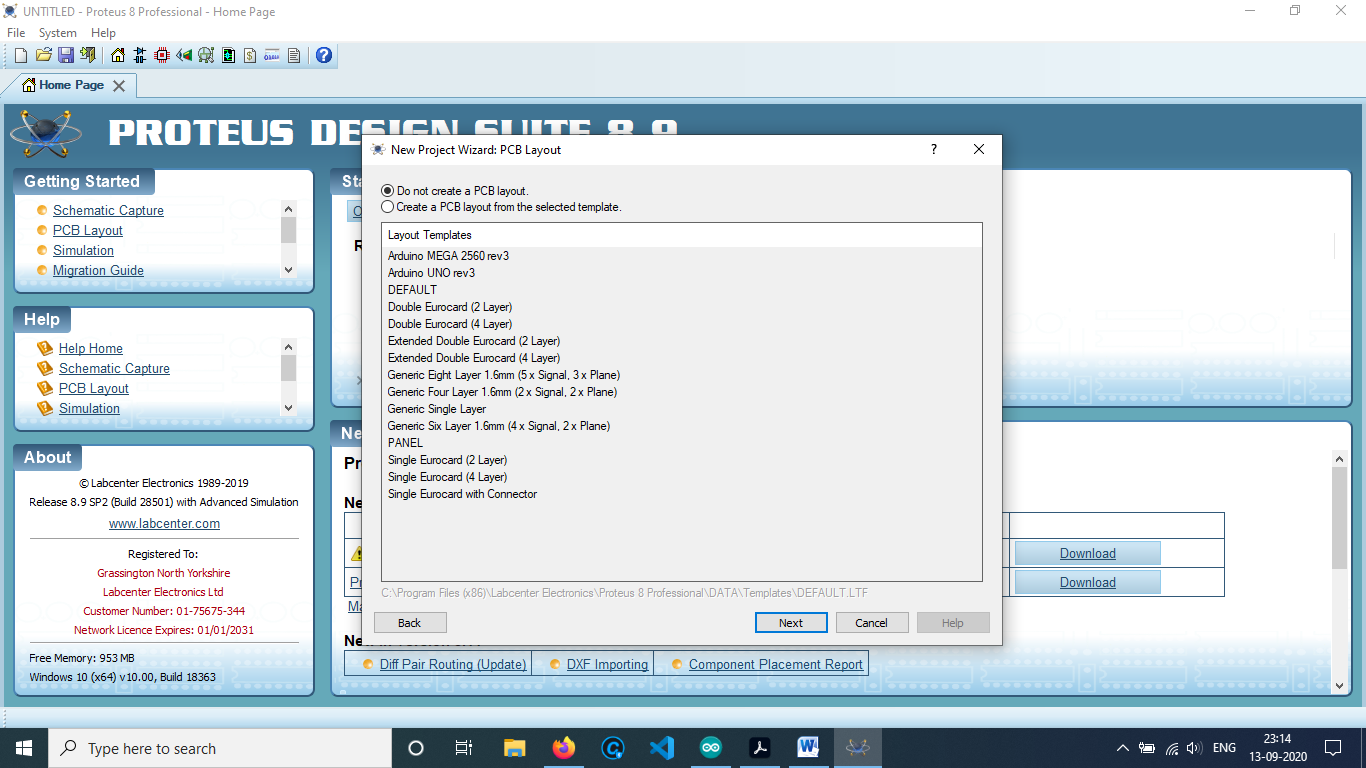Switch to the Home Page tab

[x=72, y=85]
